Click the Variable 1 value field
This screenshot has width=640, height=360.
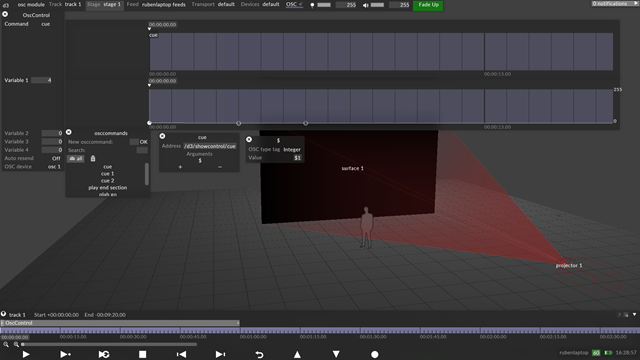click(x=41, y=80)
